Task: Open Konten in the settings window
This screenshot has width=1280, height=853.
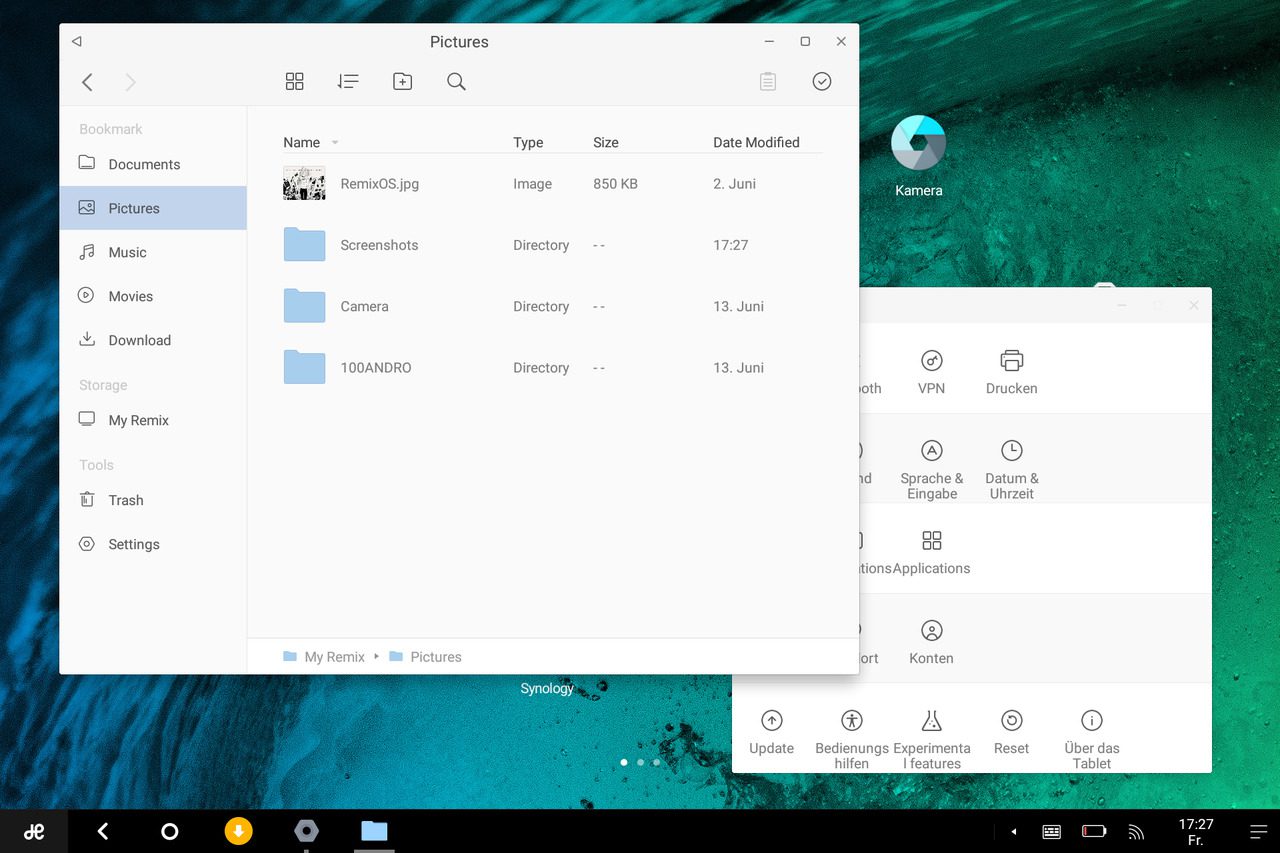Action: [x=931, y=643]
